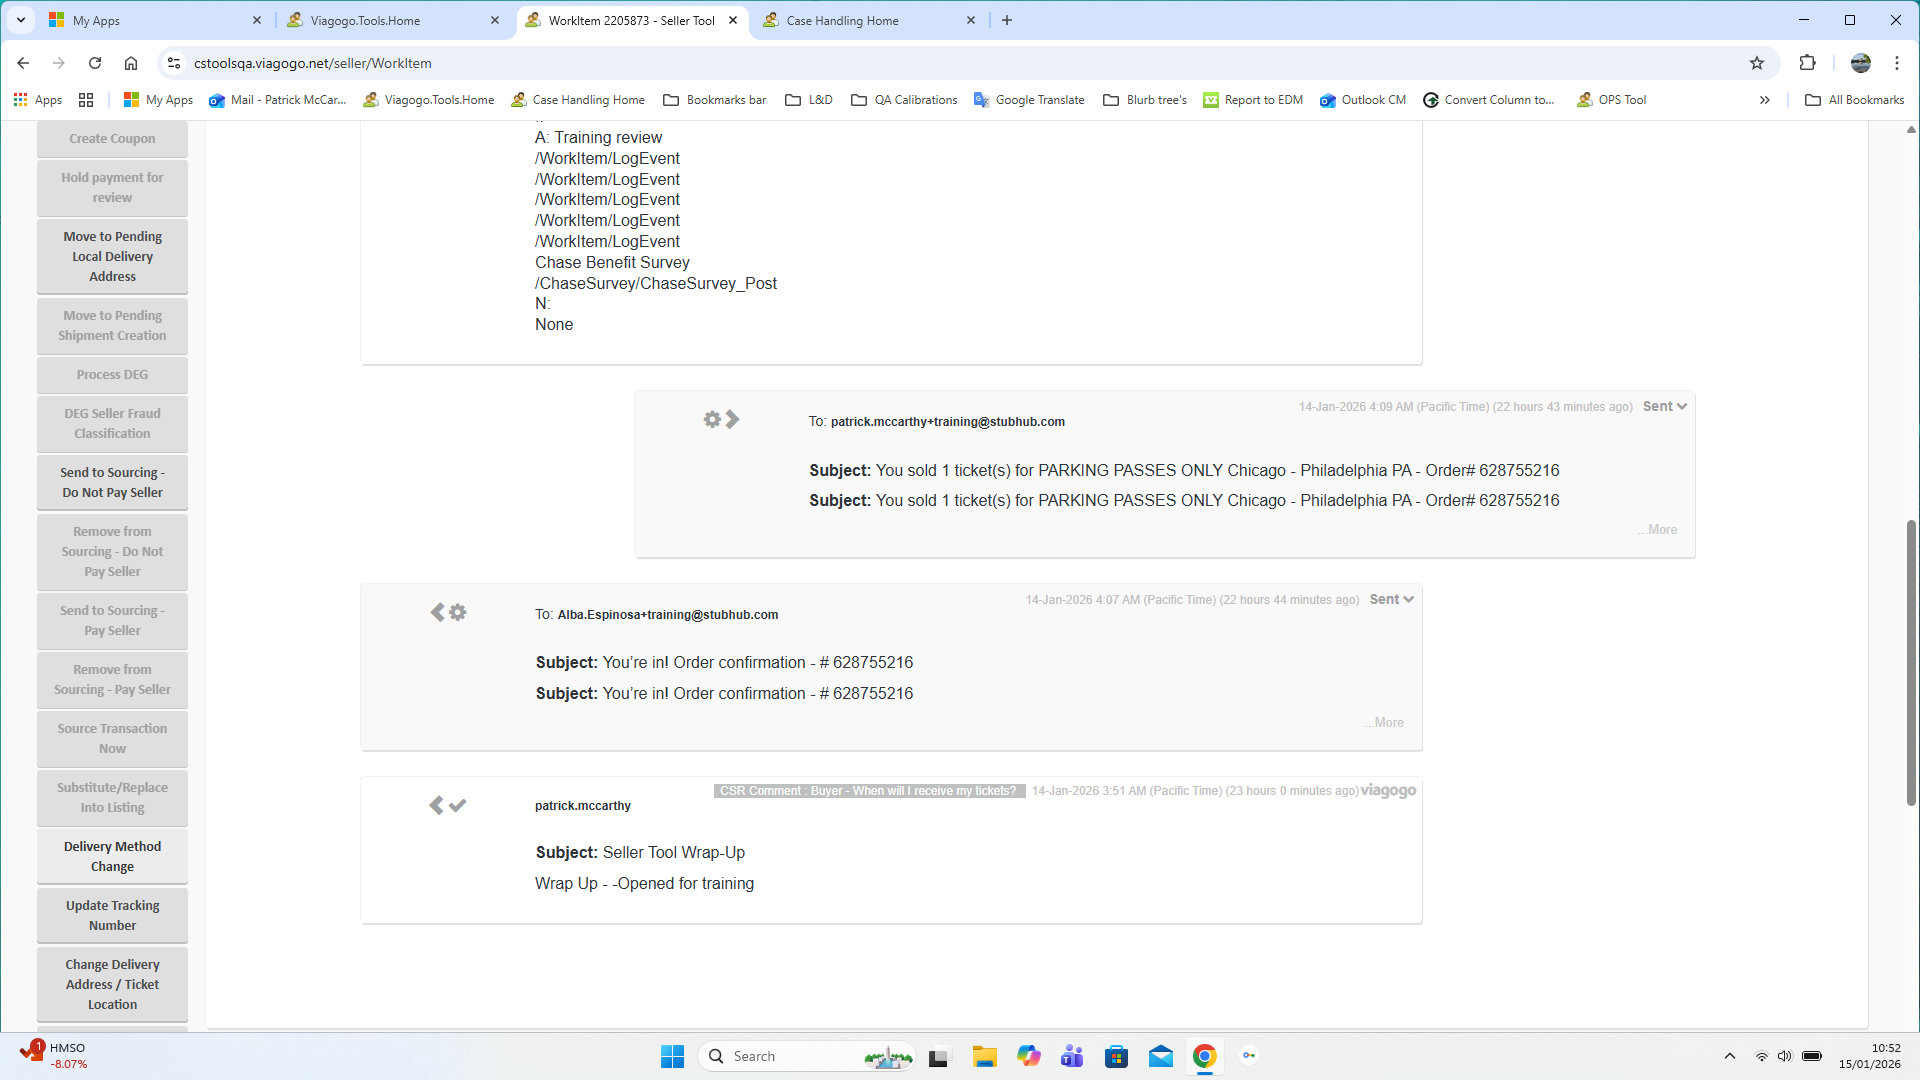
Task: Open the tab search dropdown arrow
Action: (x=20, y=20)
